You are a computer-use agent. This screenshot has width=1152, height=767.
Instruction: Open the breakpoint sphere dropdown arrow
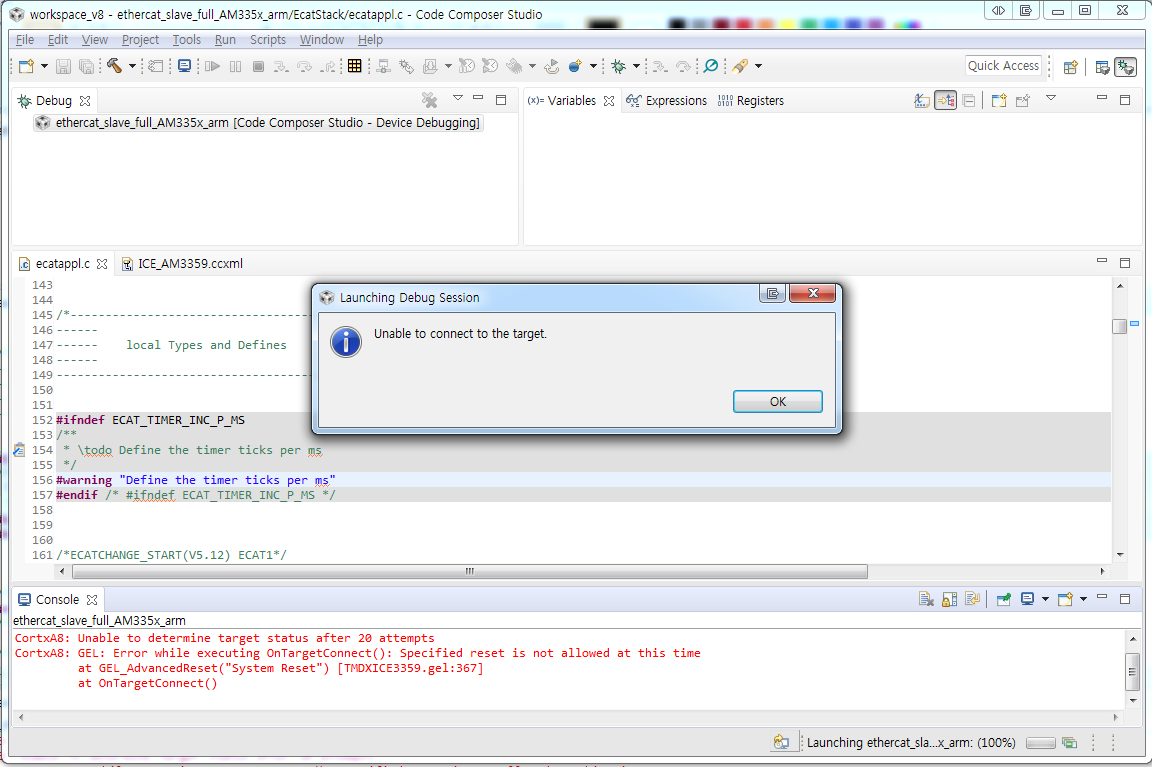[593, 66]
